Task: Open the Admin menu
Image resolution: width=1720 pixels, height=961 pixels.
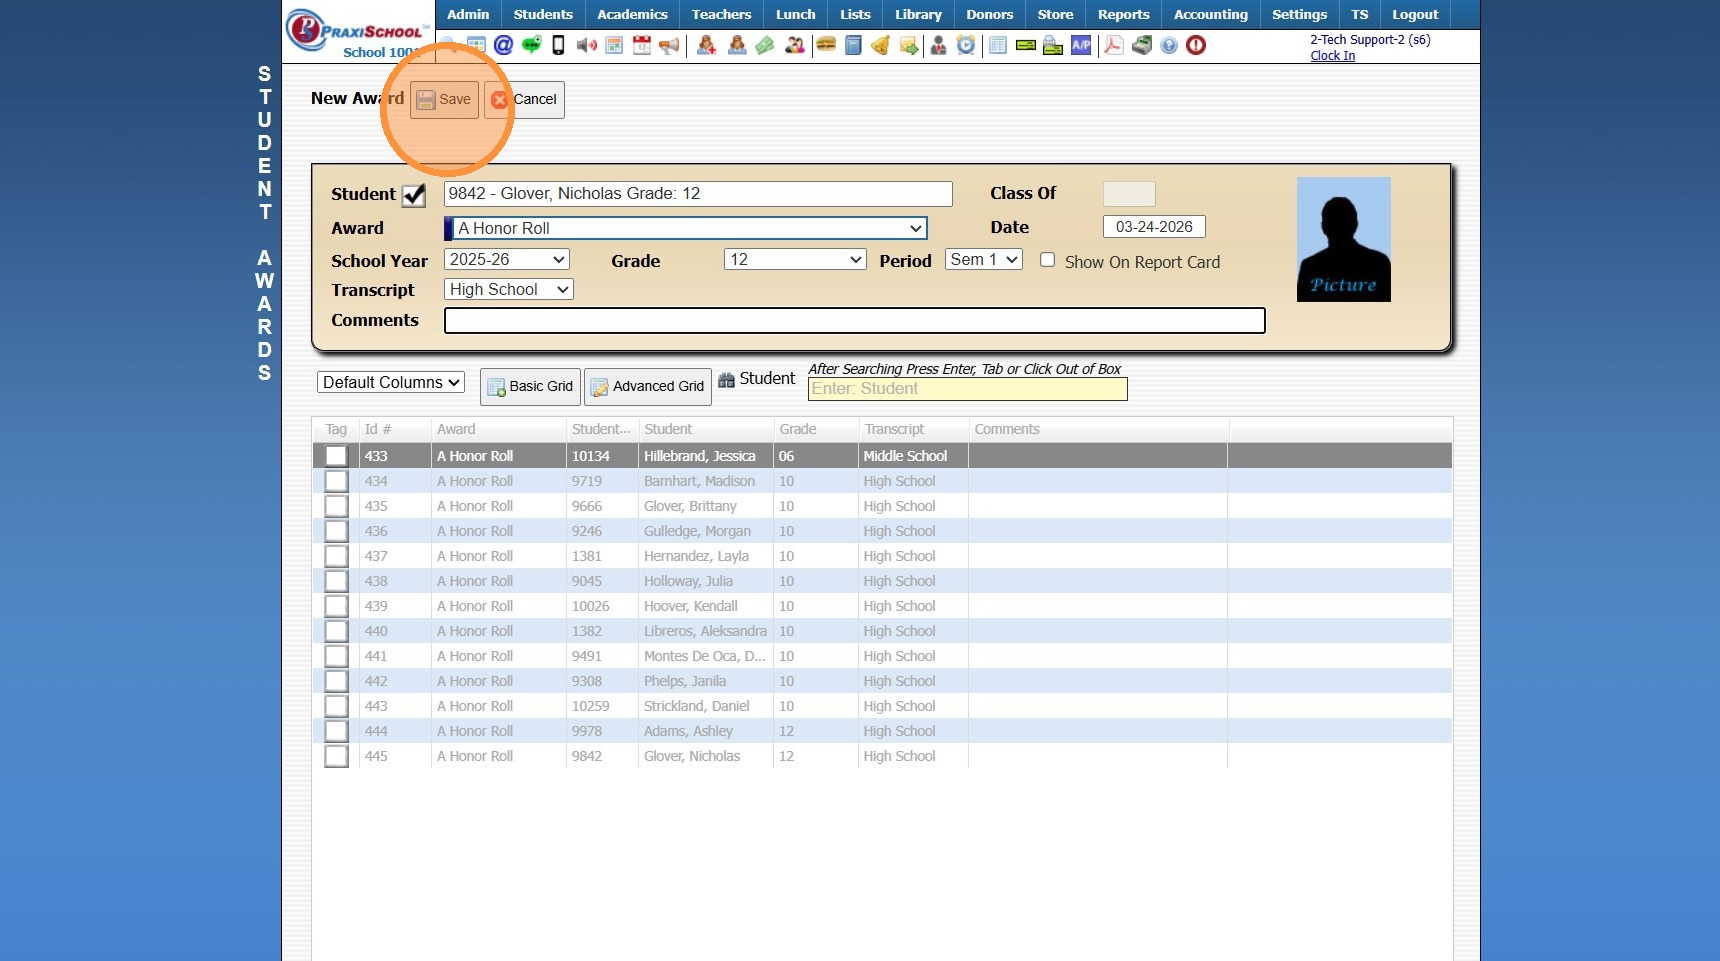Action: coord(468,14)
